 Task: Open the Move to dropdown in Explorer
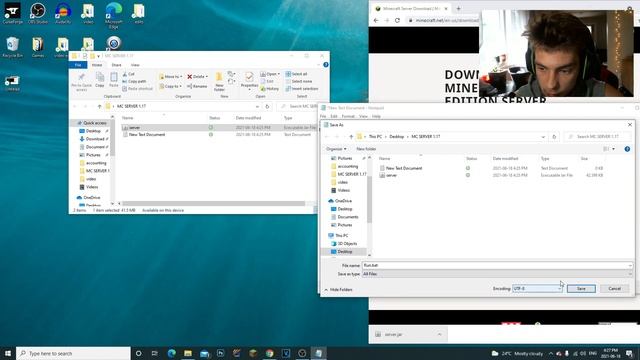click(170, 76)
